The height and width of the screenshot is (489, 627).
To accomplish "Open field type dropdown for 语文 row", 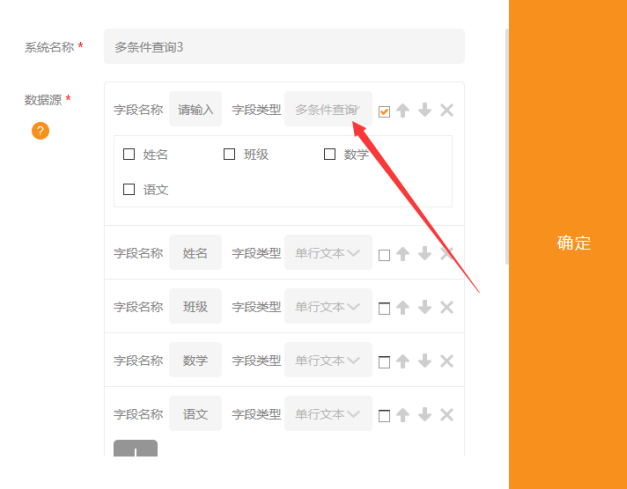I will click(x=328, y=414).
